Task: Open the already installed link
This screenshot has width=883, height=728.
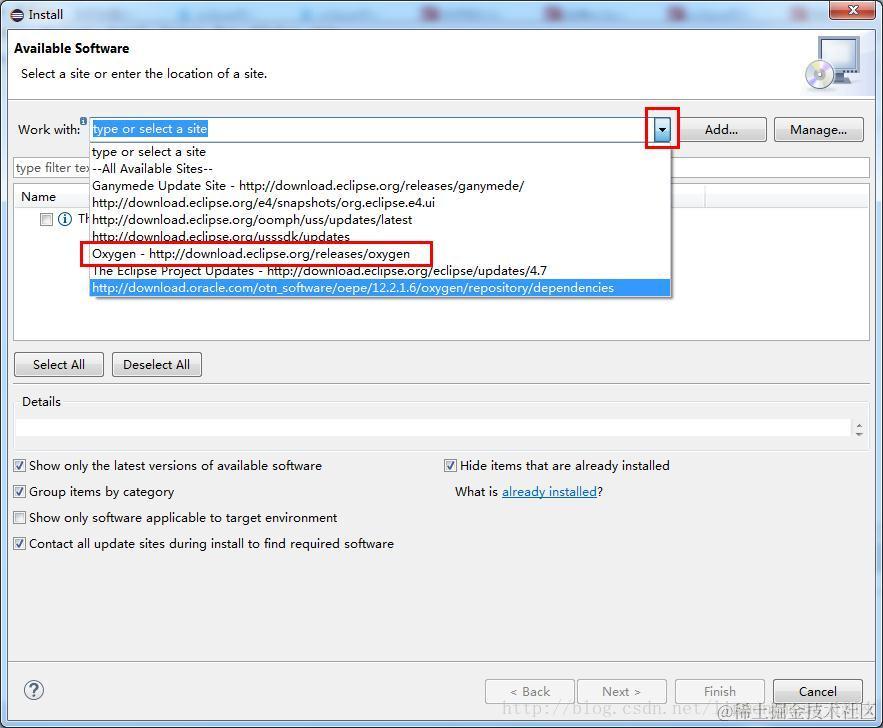Action: [549, 492]
